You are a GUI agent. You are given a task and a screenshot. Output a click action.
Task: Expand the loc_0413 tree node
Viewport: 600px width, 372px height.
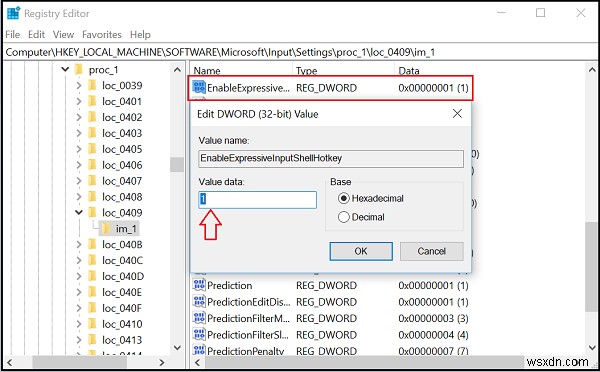coord(79,340)
